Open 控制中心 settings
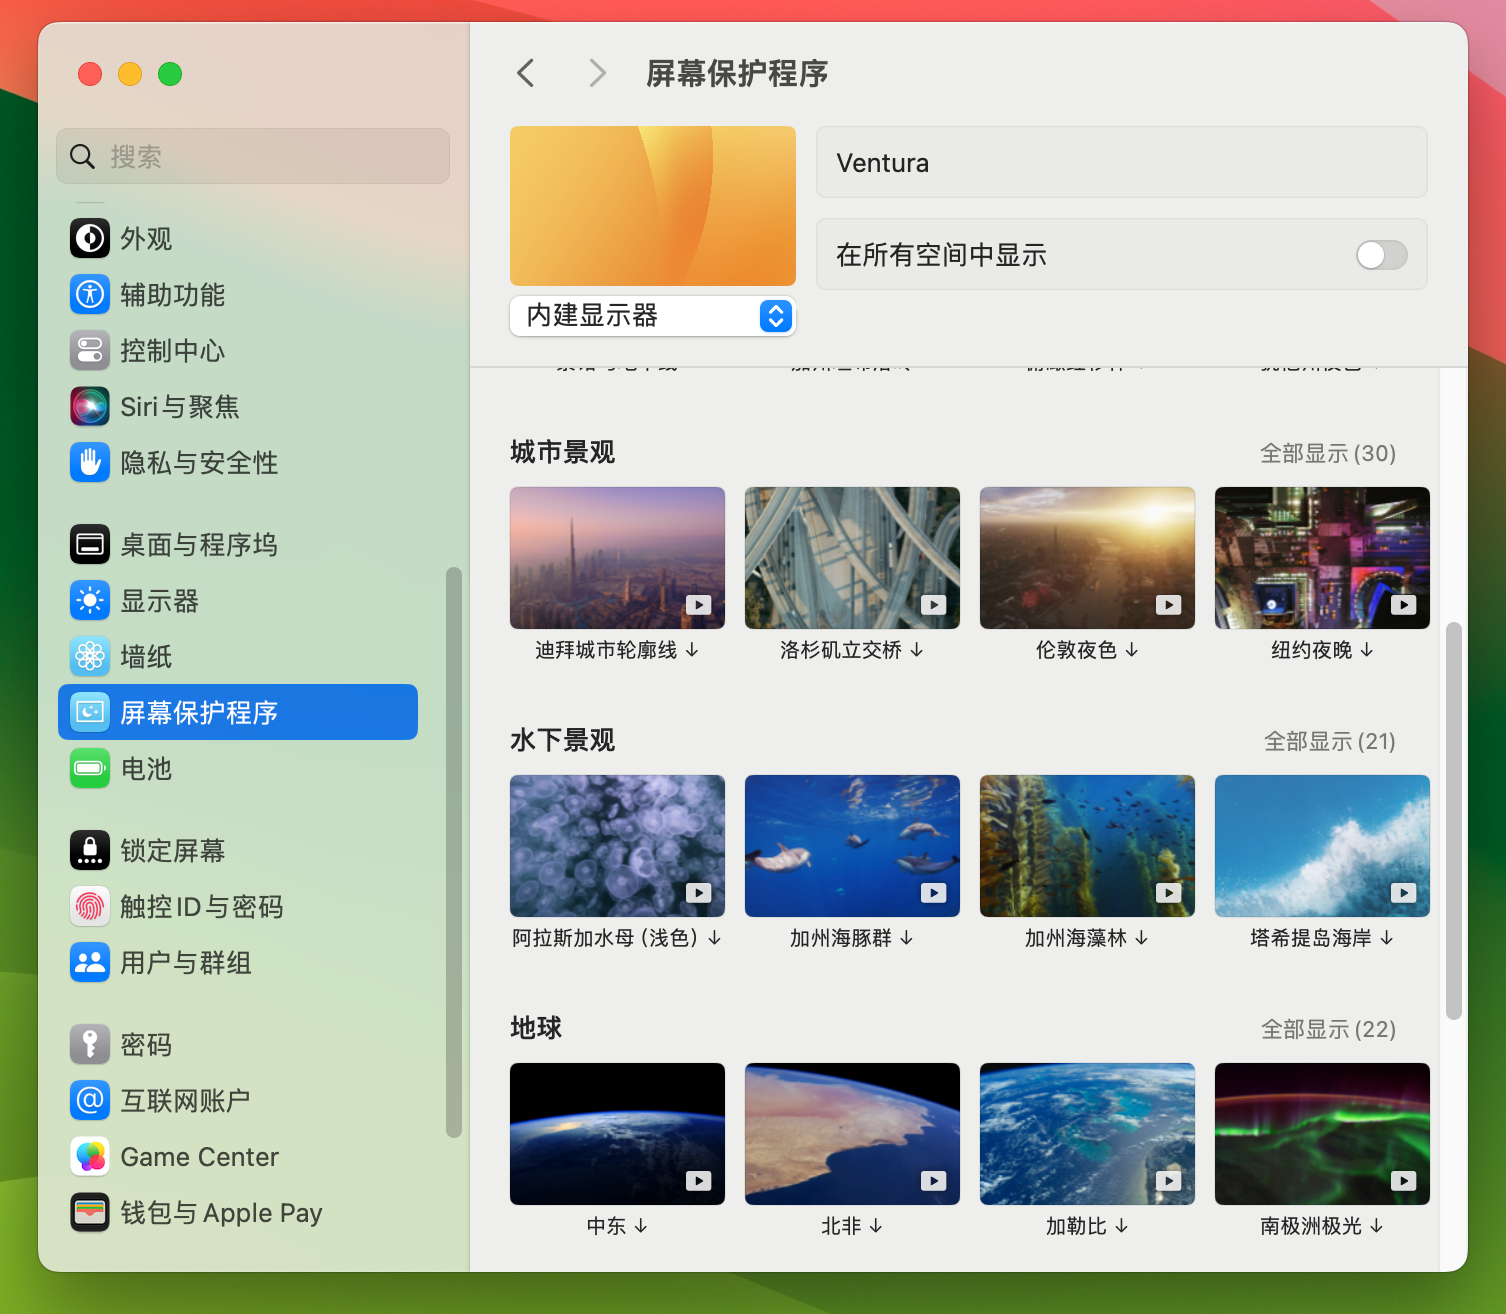Viewport: 1506px width, 1314px height. point(173,350)
